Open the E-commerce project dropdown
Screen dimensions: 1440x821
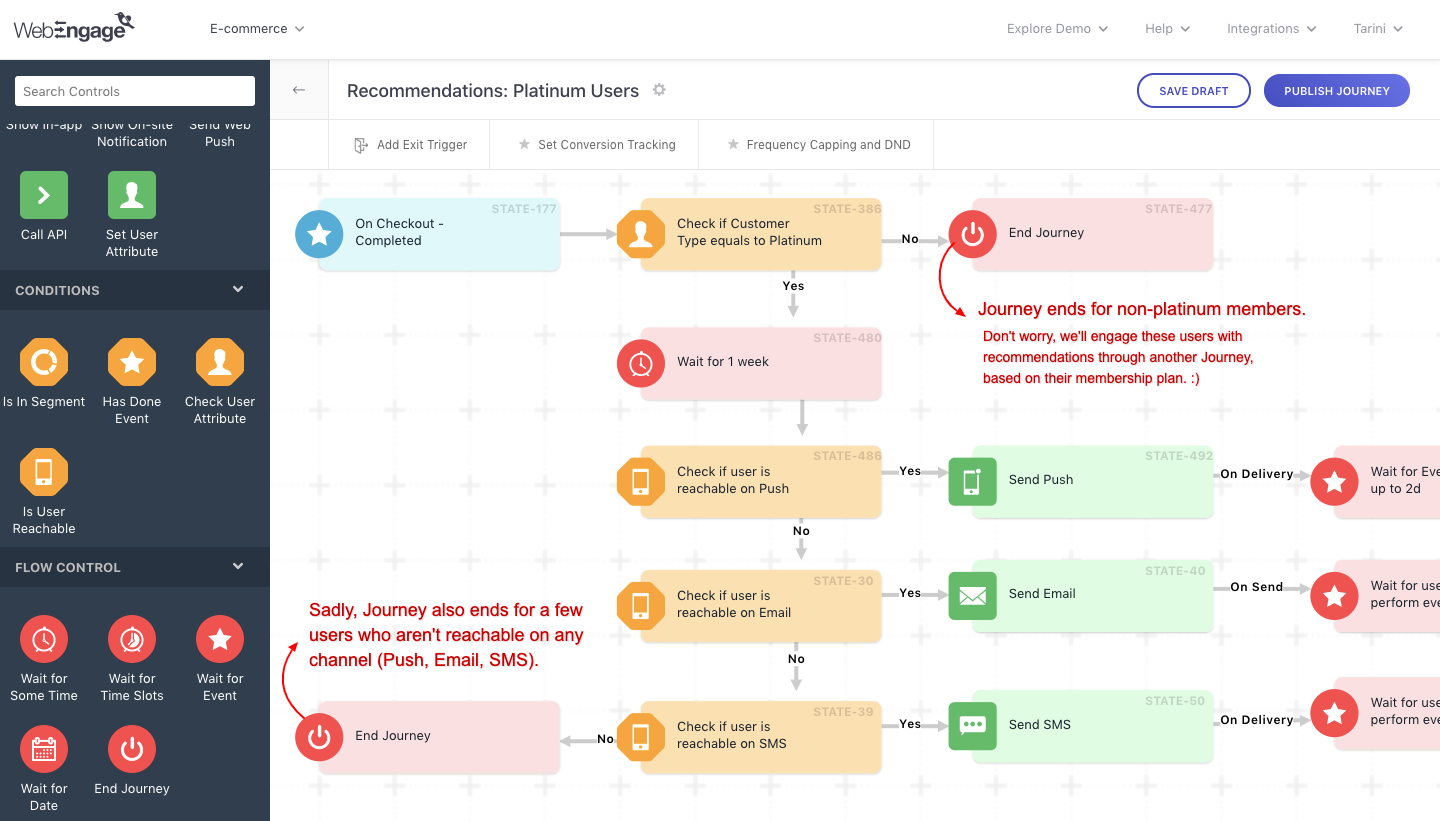pos(257,29)
